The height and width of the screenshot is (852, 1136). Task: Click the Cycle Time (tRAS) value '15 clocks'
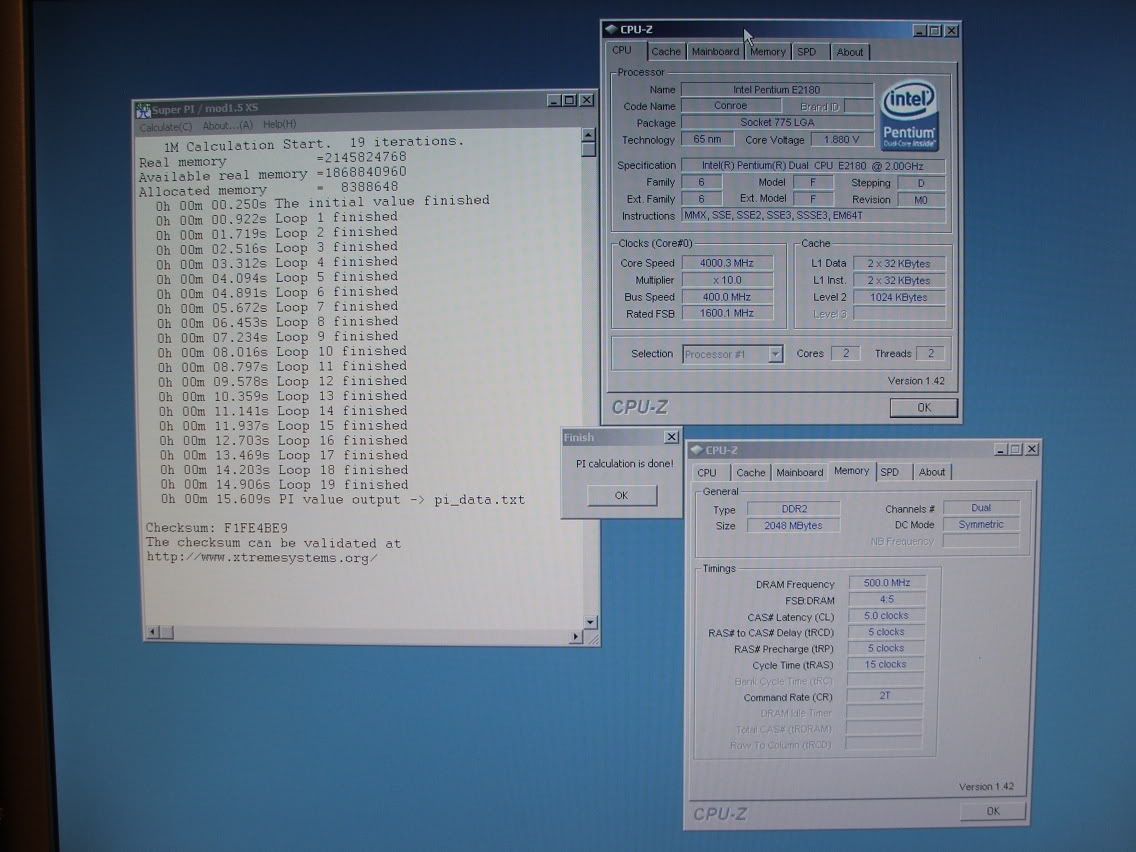pyautogui.click(x=885, y=664)
